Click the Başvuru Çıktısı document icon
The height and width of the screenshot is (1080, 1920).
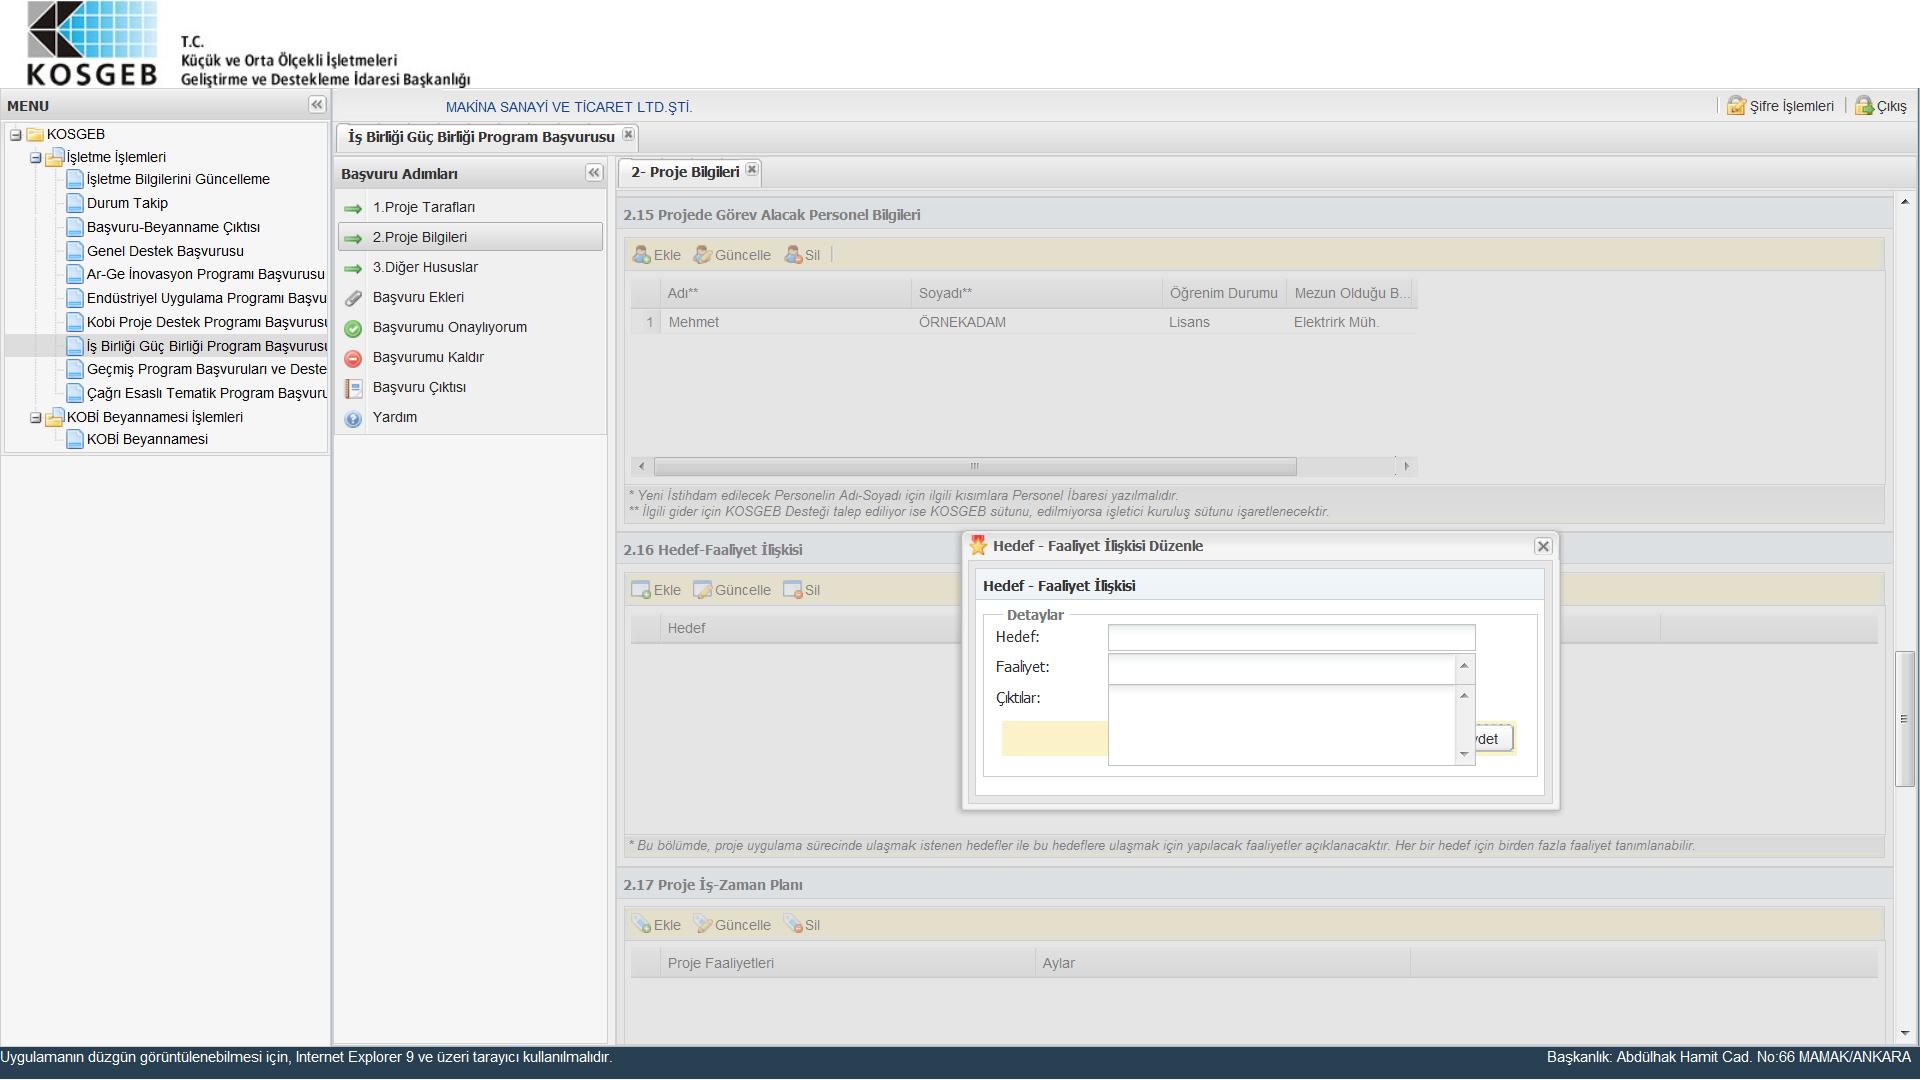point(353,388)
